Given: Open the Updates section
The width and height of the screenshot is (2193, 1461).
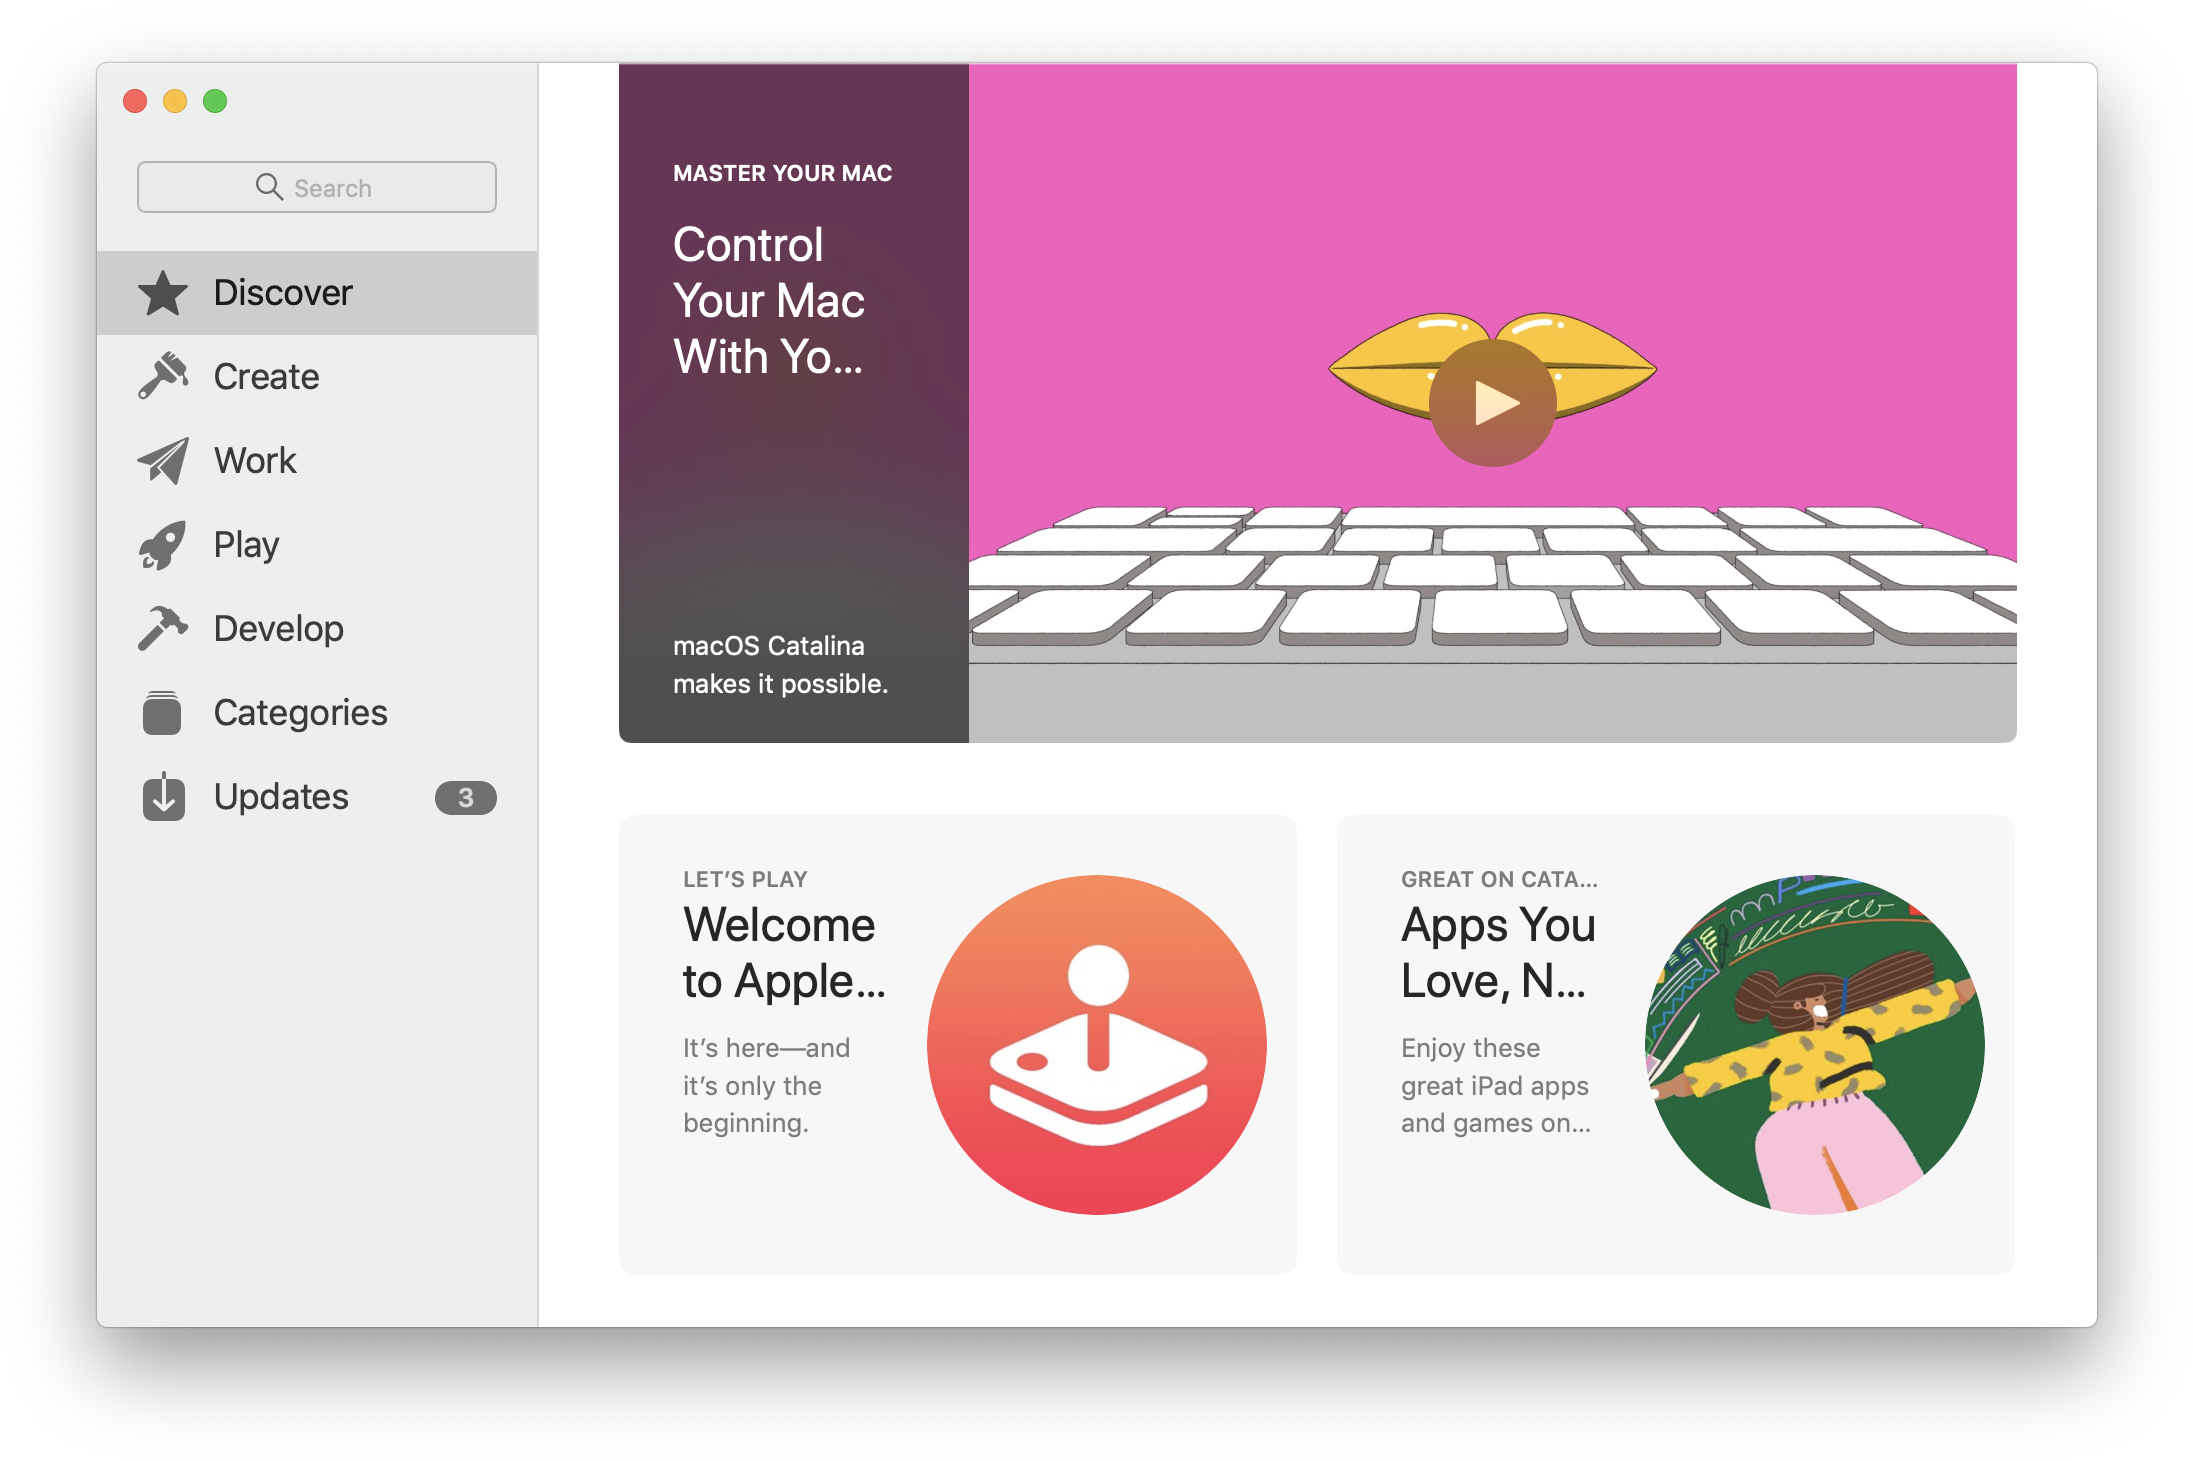Looking at the screenshot, I should click(317, 797).
